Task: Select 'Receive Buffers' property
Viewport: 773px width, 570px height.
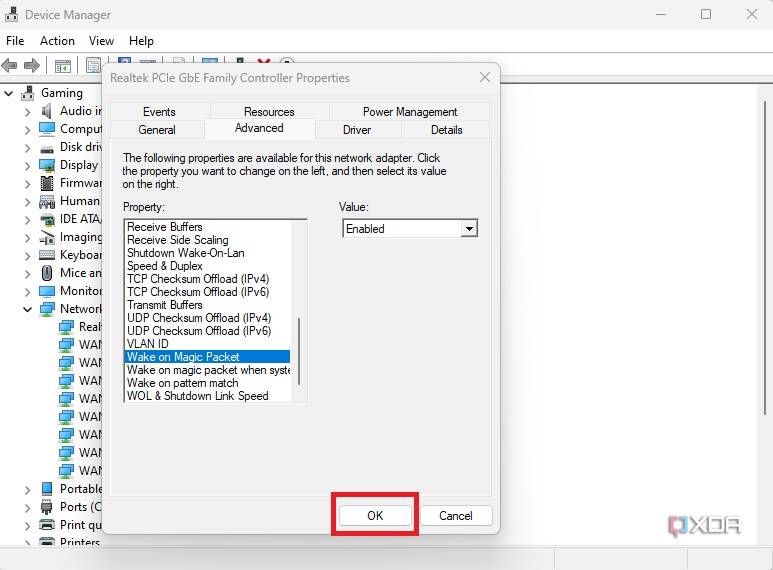Action: coord(165,227)
